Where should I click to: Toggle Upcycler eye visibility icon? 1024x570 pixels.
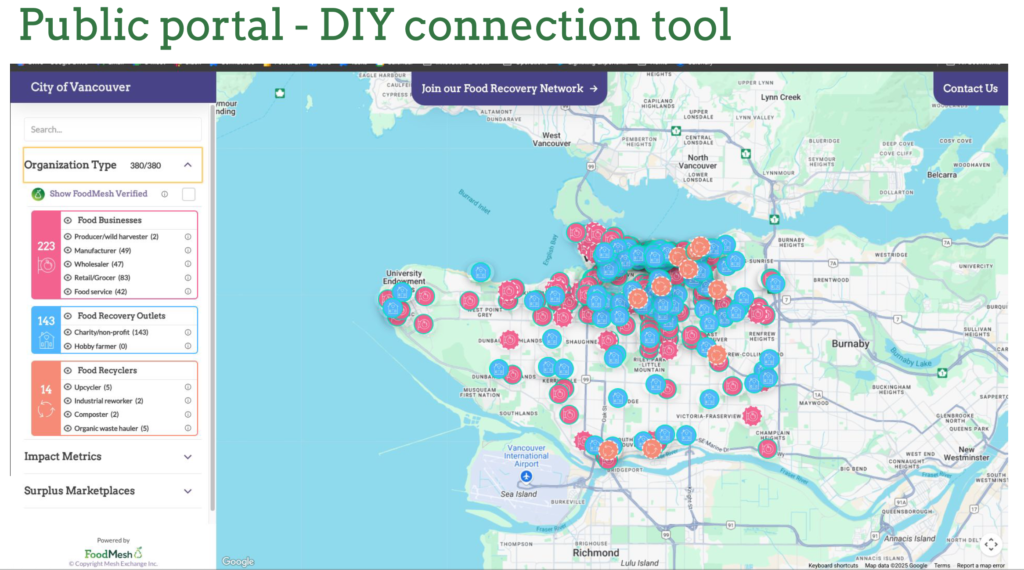click(68, 387)
